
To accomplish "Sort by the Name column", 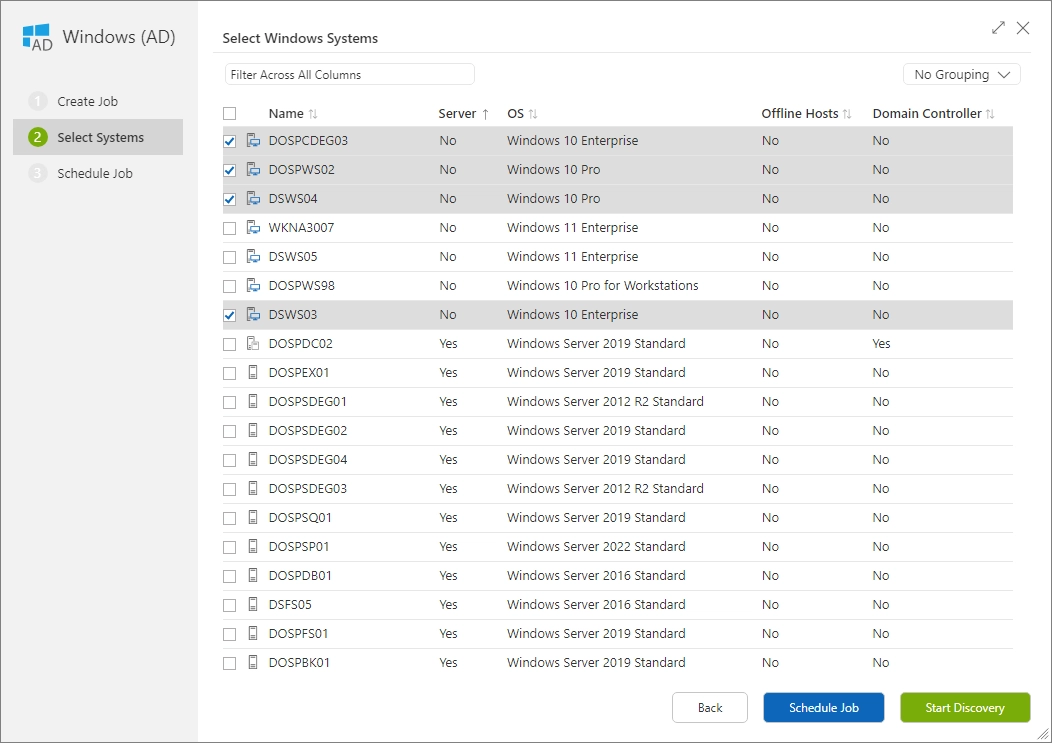I will click(x=293, y=113).
